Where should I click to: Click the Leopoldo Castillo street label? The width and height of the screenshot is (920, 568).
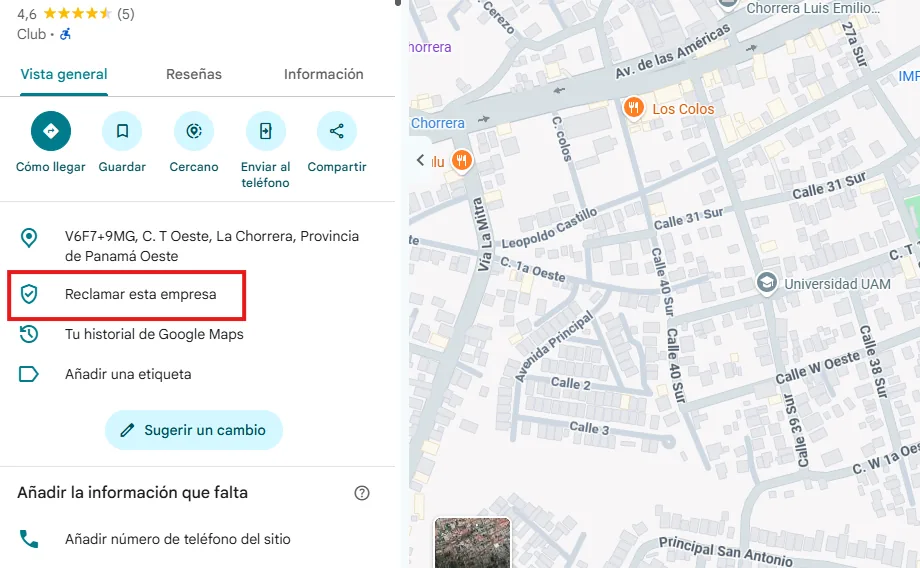[549, 228]
